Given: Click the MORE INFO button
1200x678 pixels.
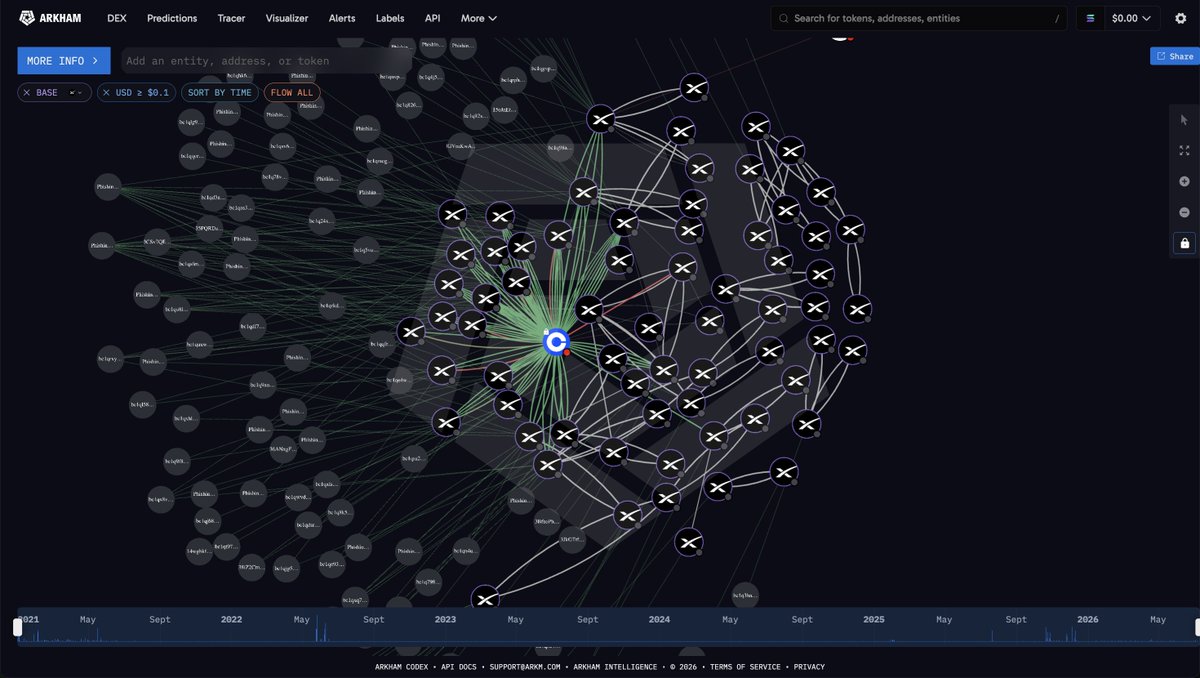Looking at the screenshot, I should click(64, 61).
